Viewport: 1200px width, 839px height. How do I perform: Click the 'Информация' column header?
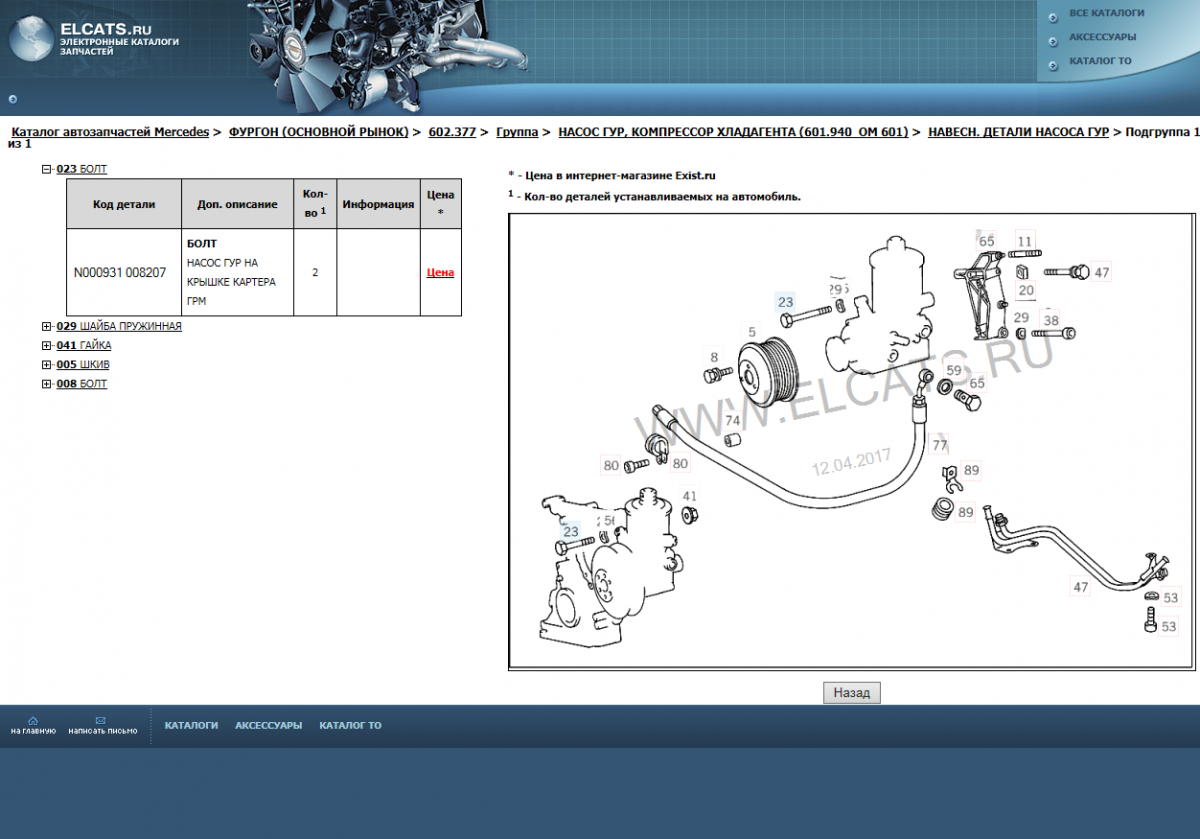(x=378, y=204)
